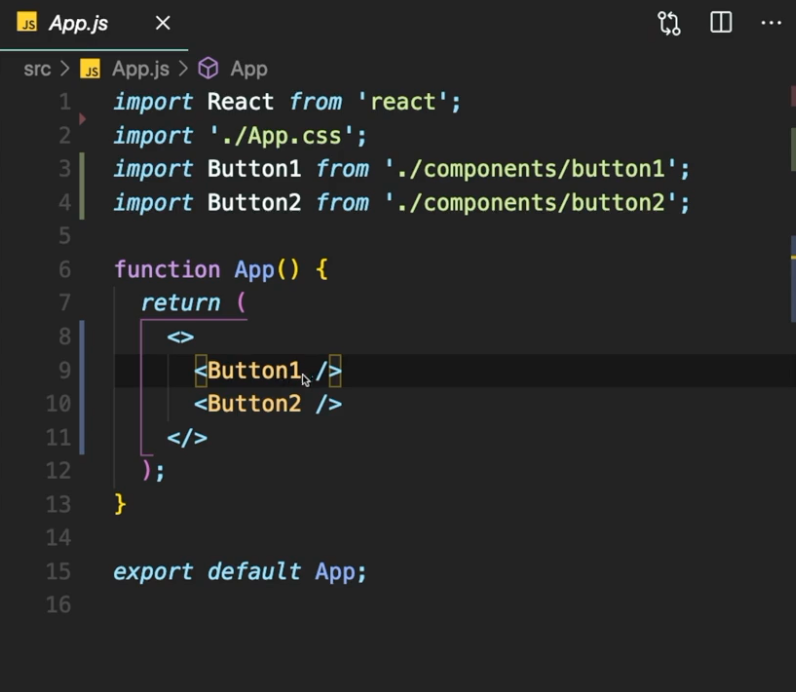Screen dimensions: 796x692
Task: Open the App.js file breadcrumb
Action: [x=141, y=69]
